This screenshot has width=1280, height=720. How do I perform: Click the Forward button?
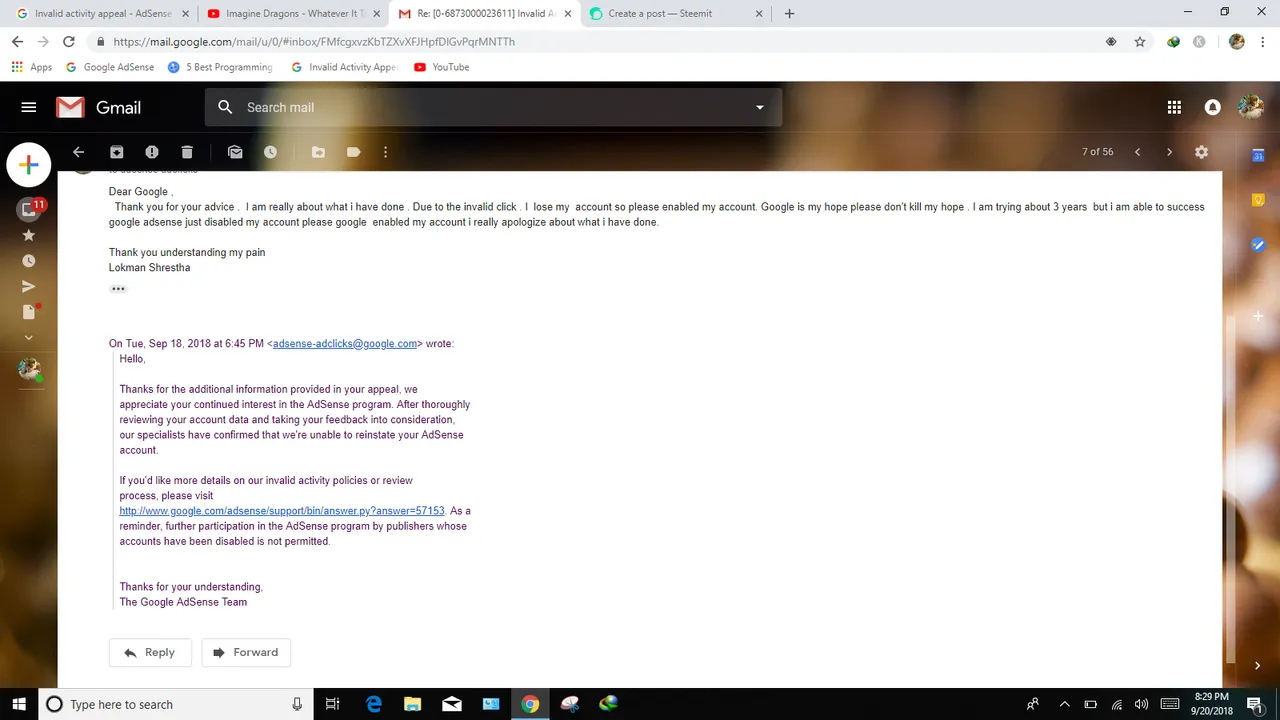(x=246, y=652)
